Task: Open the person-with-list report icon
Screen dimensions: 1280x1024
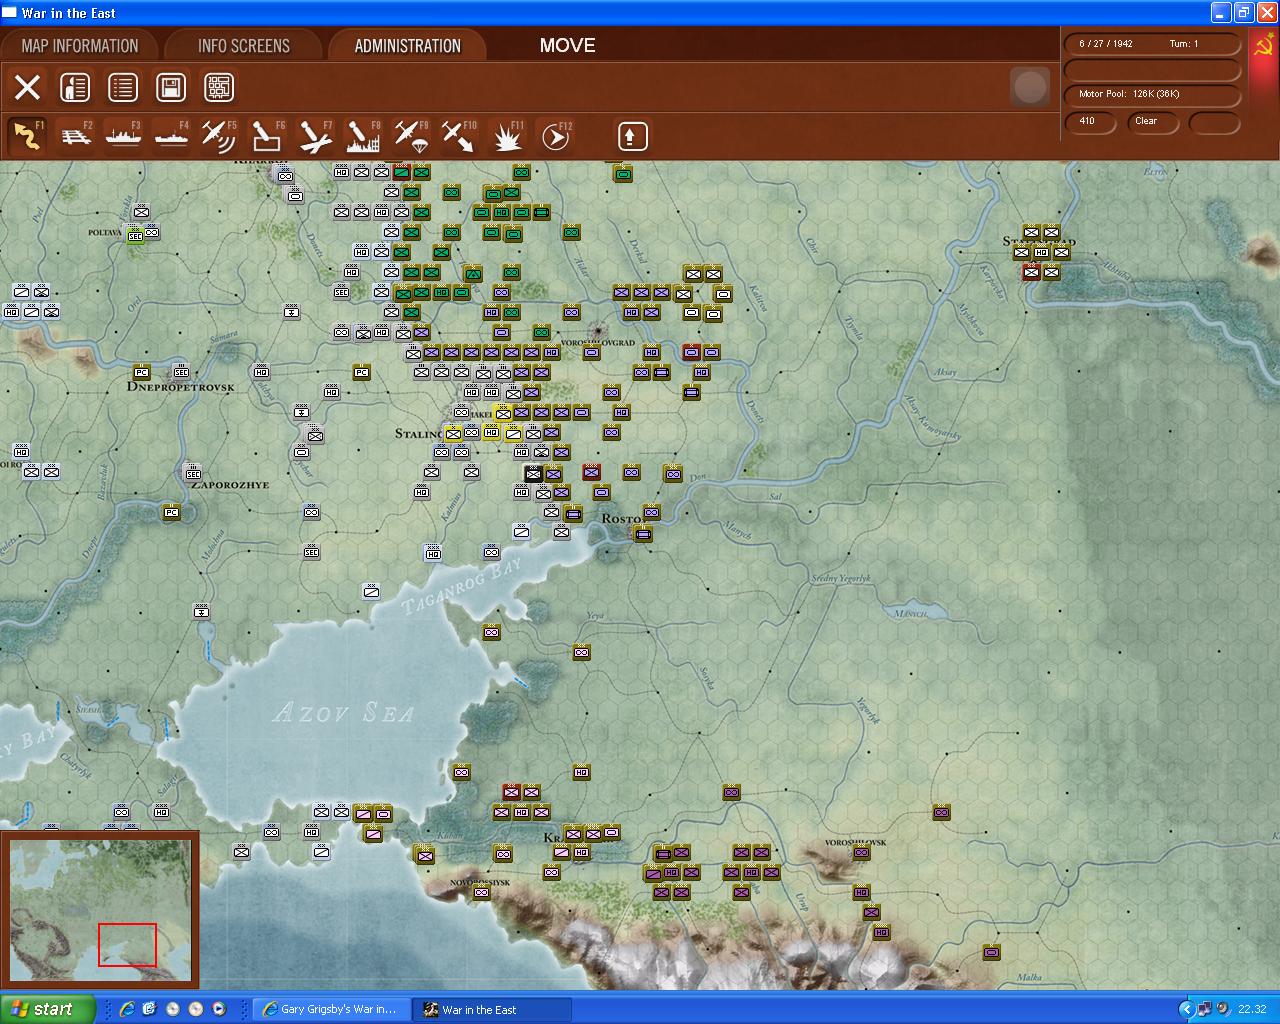Action: point(75,87)
